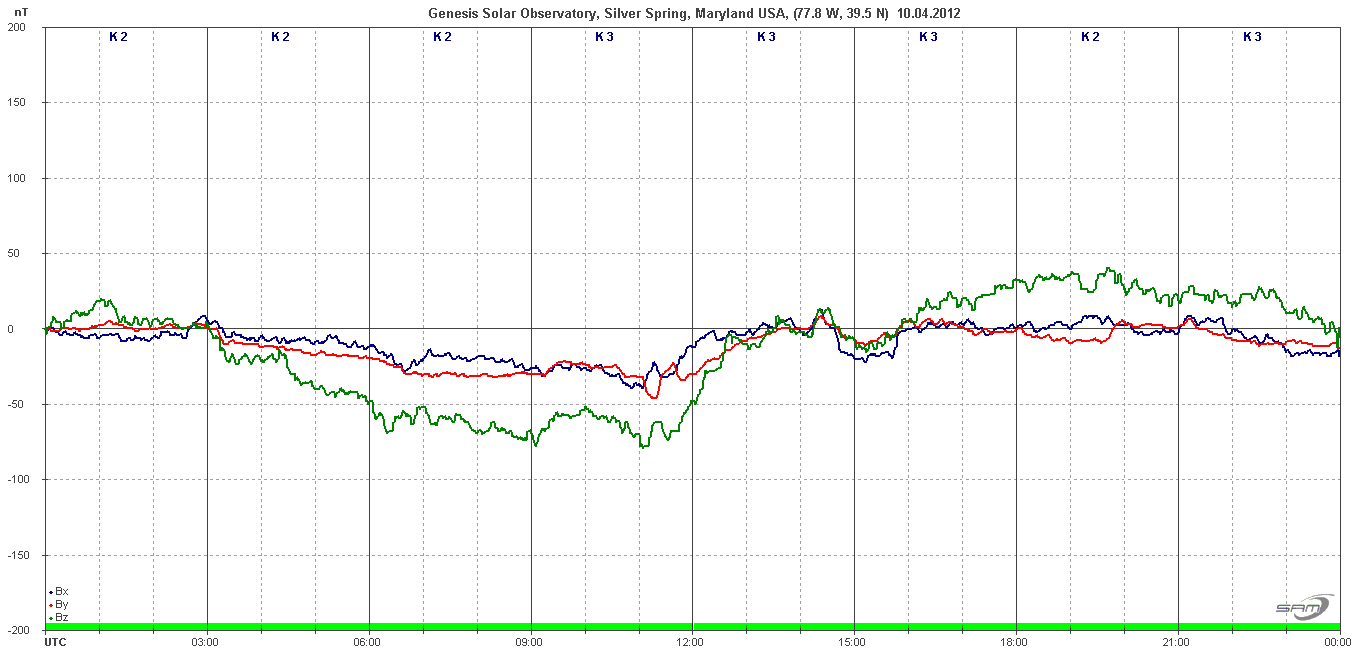The width and height of the screenshot is (1360, 657).
Task: Select the 12:00 time axis marker
Action: [x=691, y=641]
